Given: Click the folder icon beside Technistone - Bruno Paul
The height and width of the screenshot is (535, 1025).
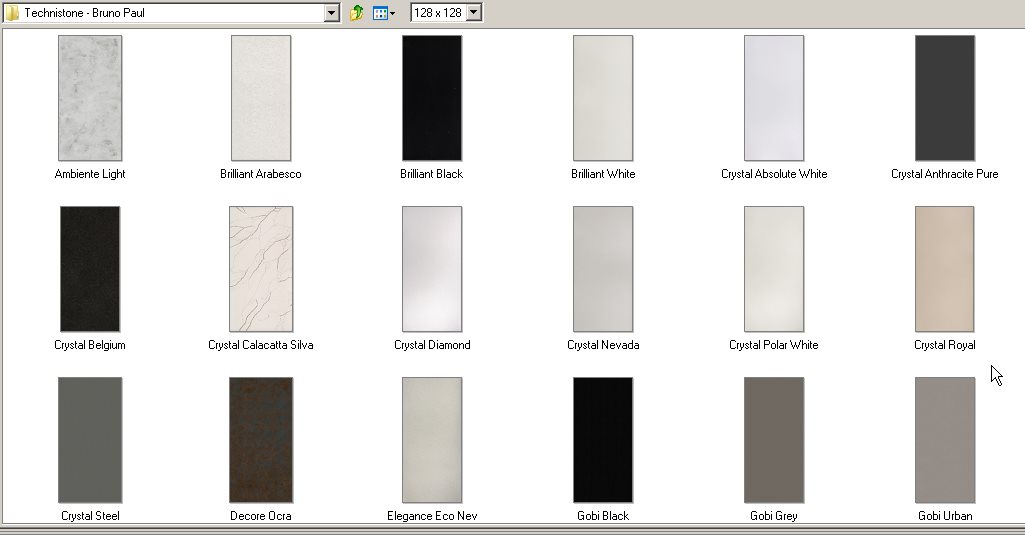Looking at the screenshot, I should 12,12.
